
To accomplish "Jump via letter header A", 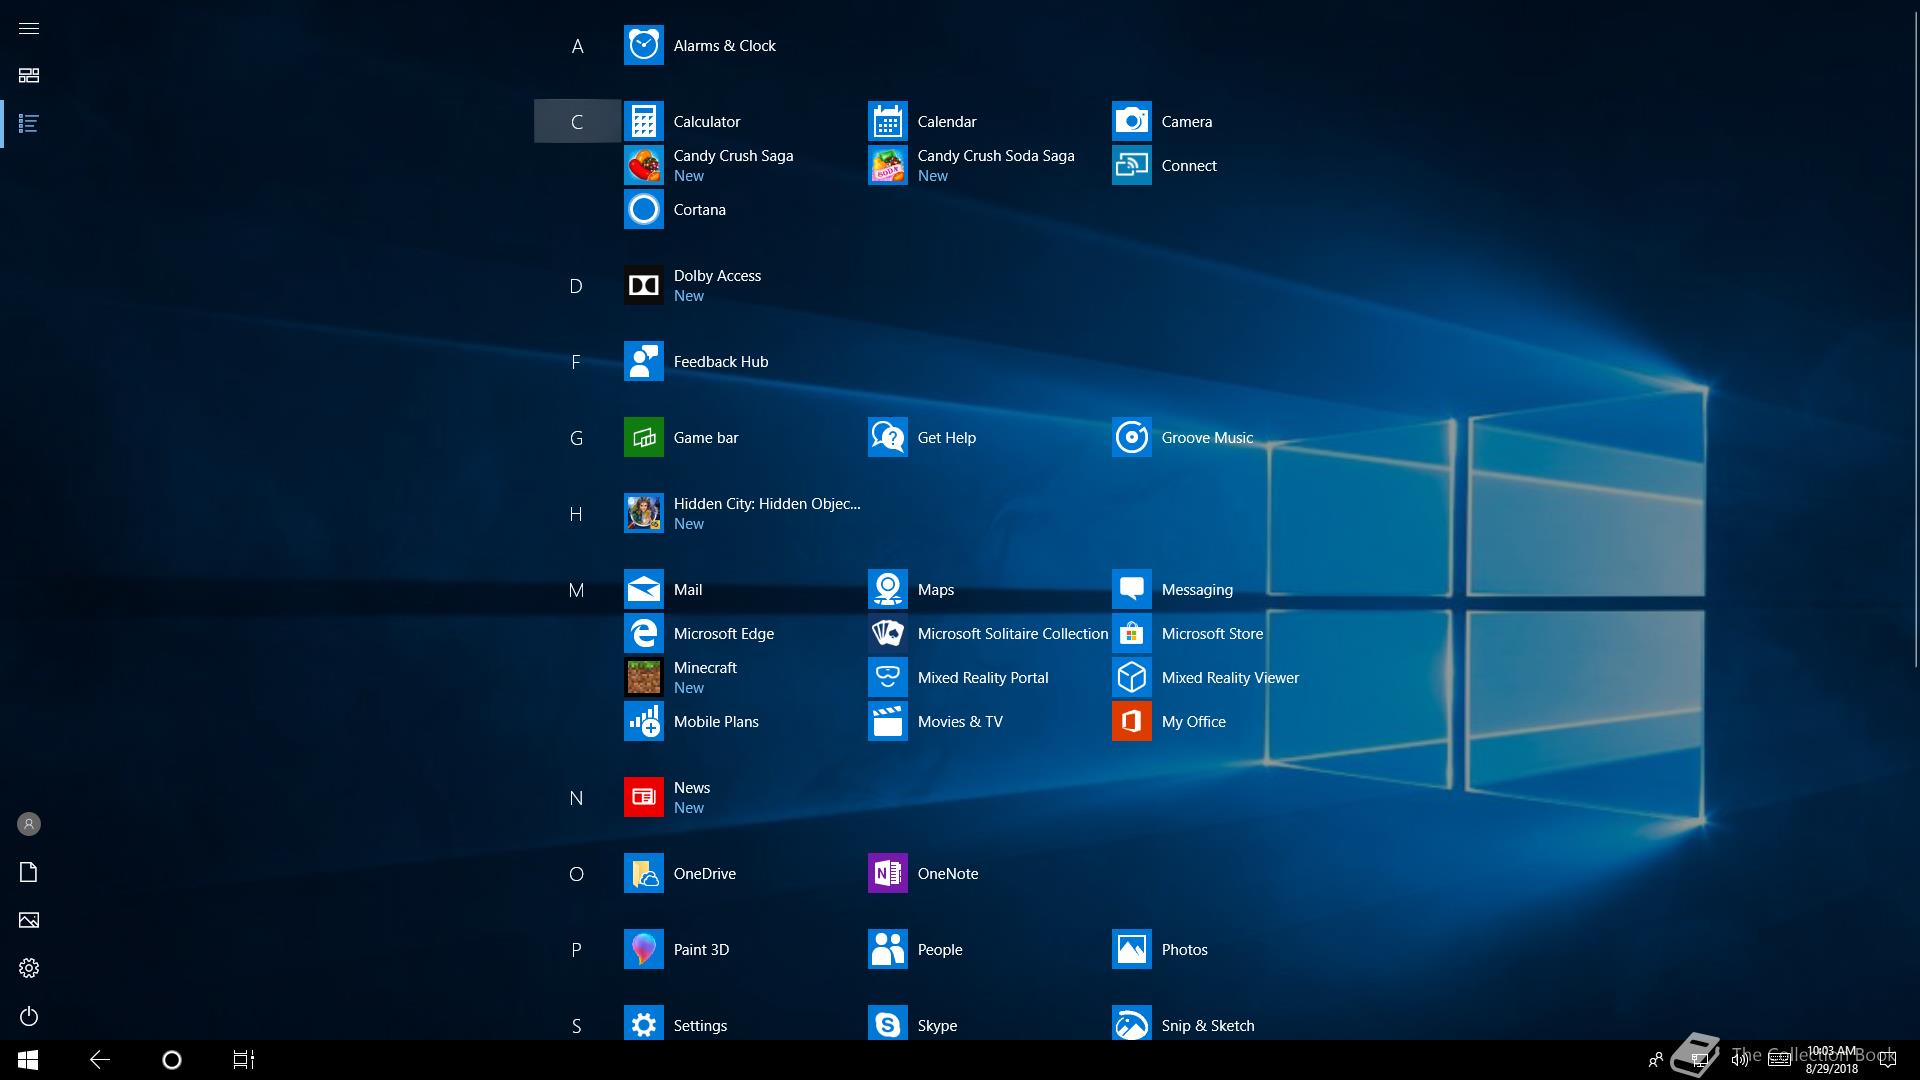I will click(x=577, y=46).
